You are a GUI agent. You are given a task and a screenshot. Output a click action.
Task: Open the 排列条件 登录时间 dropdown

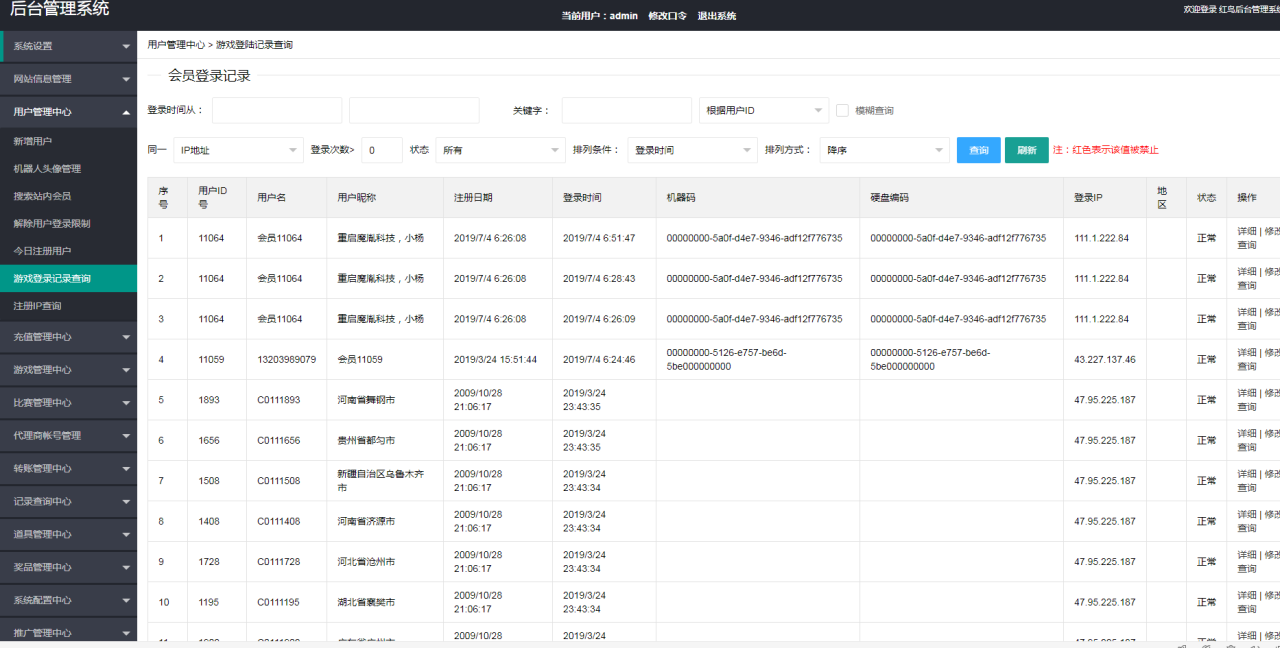[692, 150]
